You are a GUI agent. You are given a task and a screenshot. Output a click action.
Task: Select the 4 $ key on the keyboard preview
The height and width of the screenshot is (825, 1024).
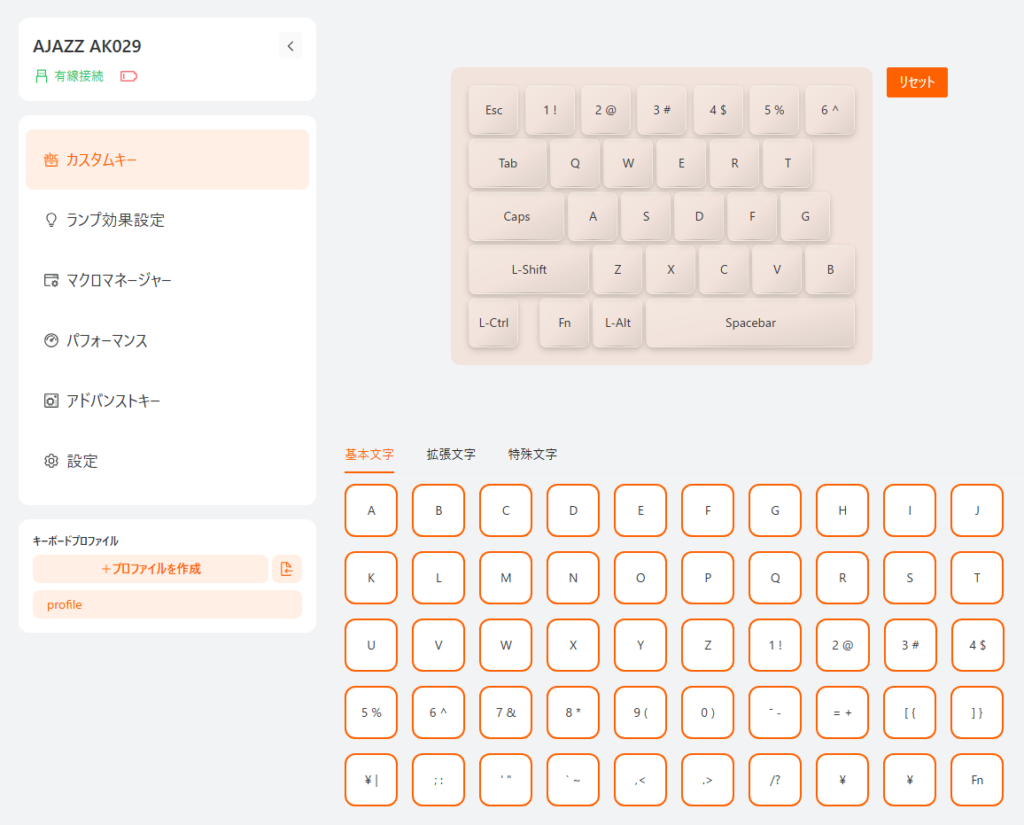tap(718, 110)
